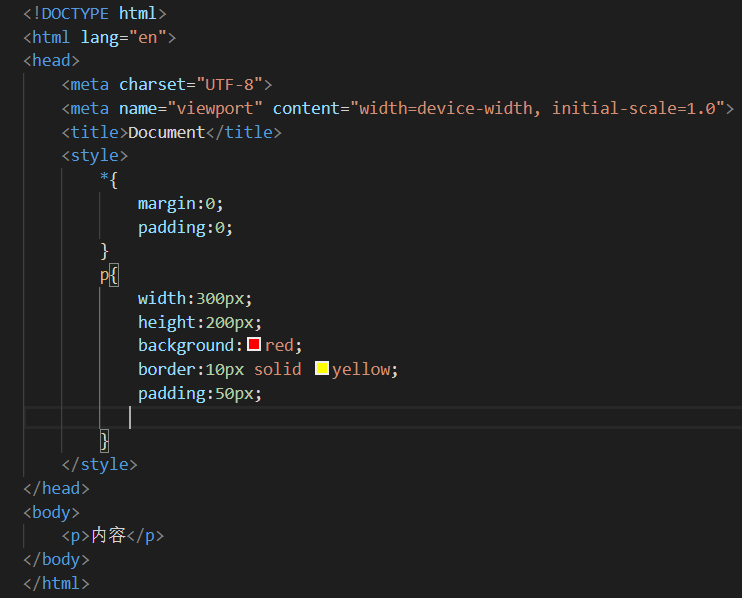Place cursor on the lang="en" attribute
Viewport: 742px width, 598px height.
(x=128, y=37)
